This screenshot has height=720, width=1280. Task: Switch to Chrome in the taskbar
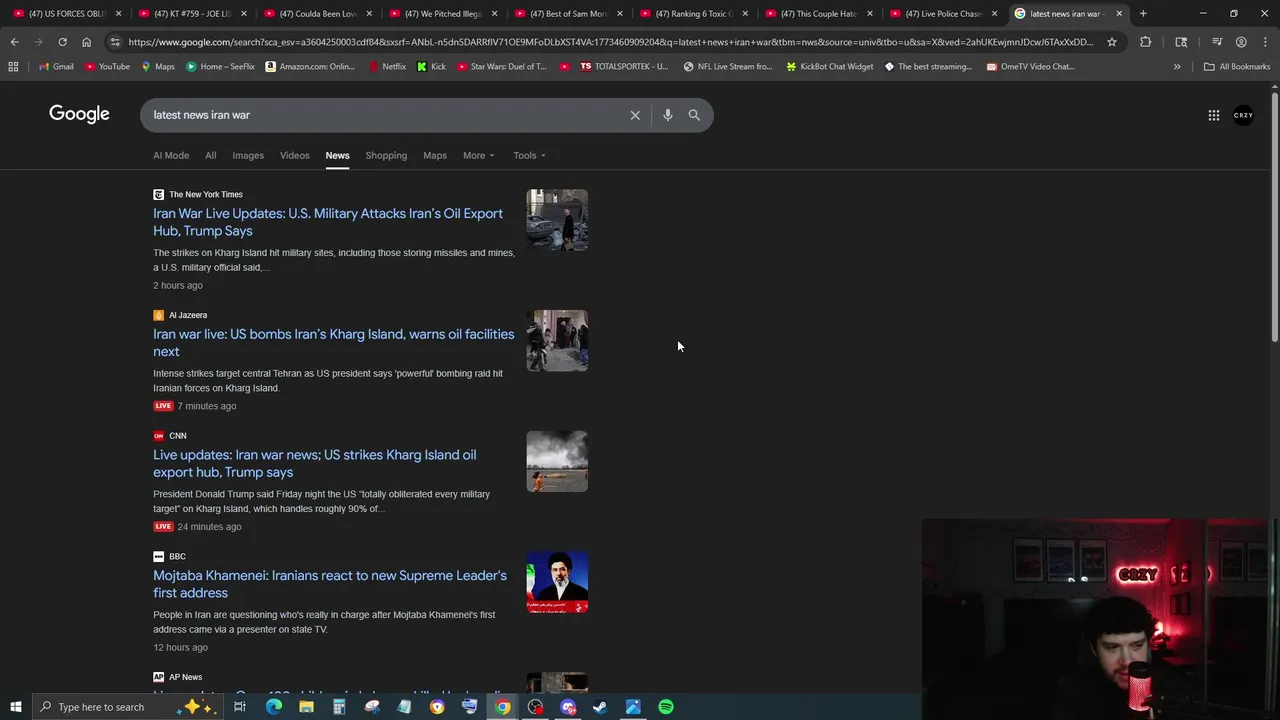pos(502,707)
